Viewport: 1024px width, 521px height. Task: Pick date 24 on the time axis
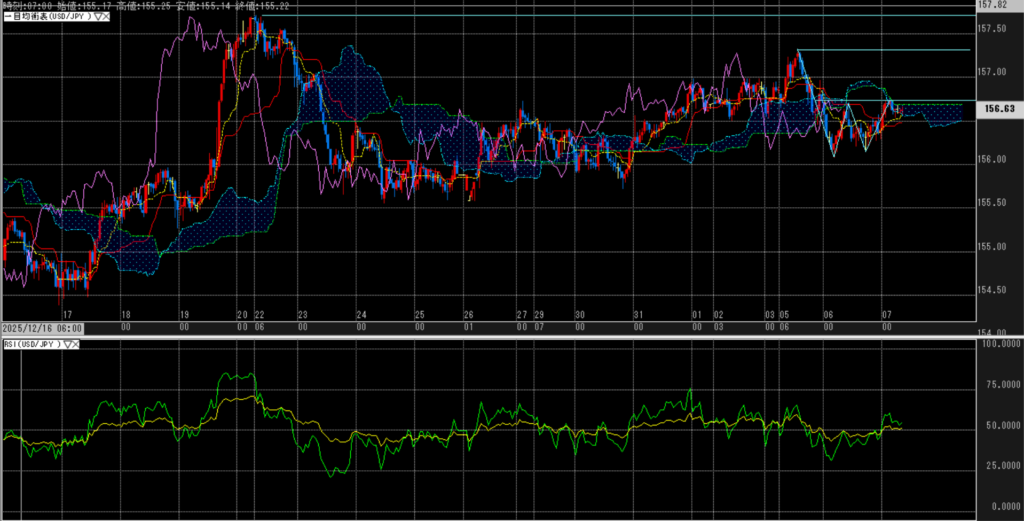[x=361, y=314]
